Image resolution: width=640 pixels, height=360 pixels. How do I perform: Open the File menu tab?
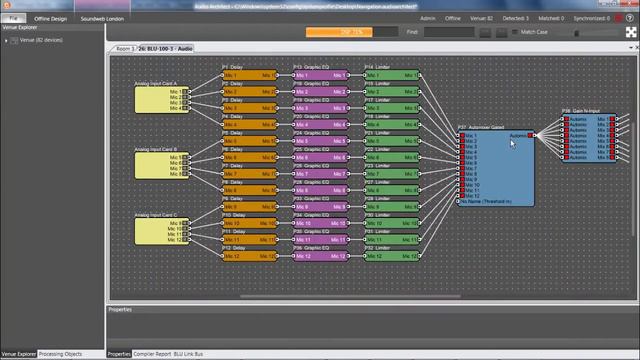(13, 18)
